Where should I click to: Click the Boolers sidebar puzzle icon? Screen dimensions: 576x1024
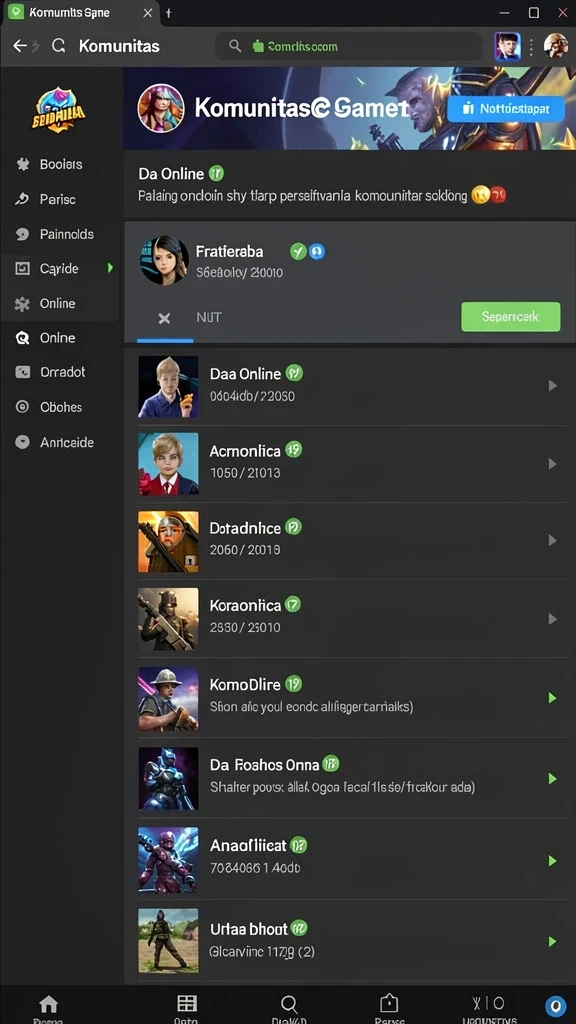click(x=23, y=165)
